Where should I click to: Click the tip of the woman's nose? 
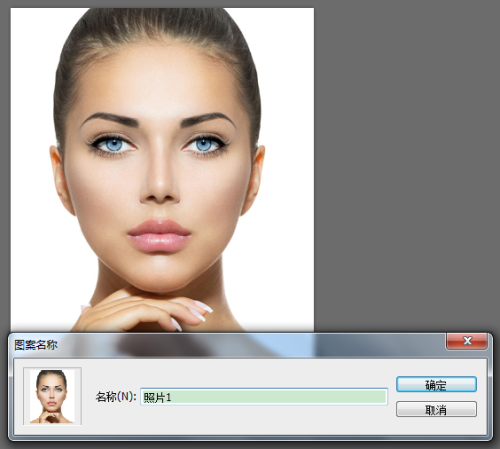160,190
